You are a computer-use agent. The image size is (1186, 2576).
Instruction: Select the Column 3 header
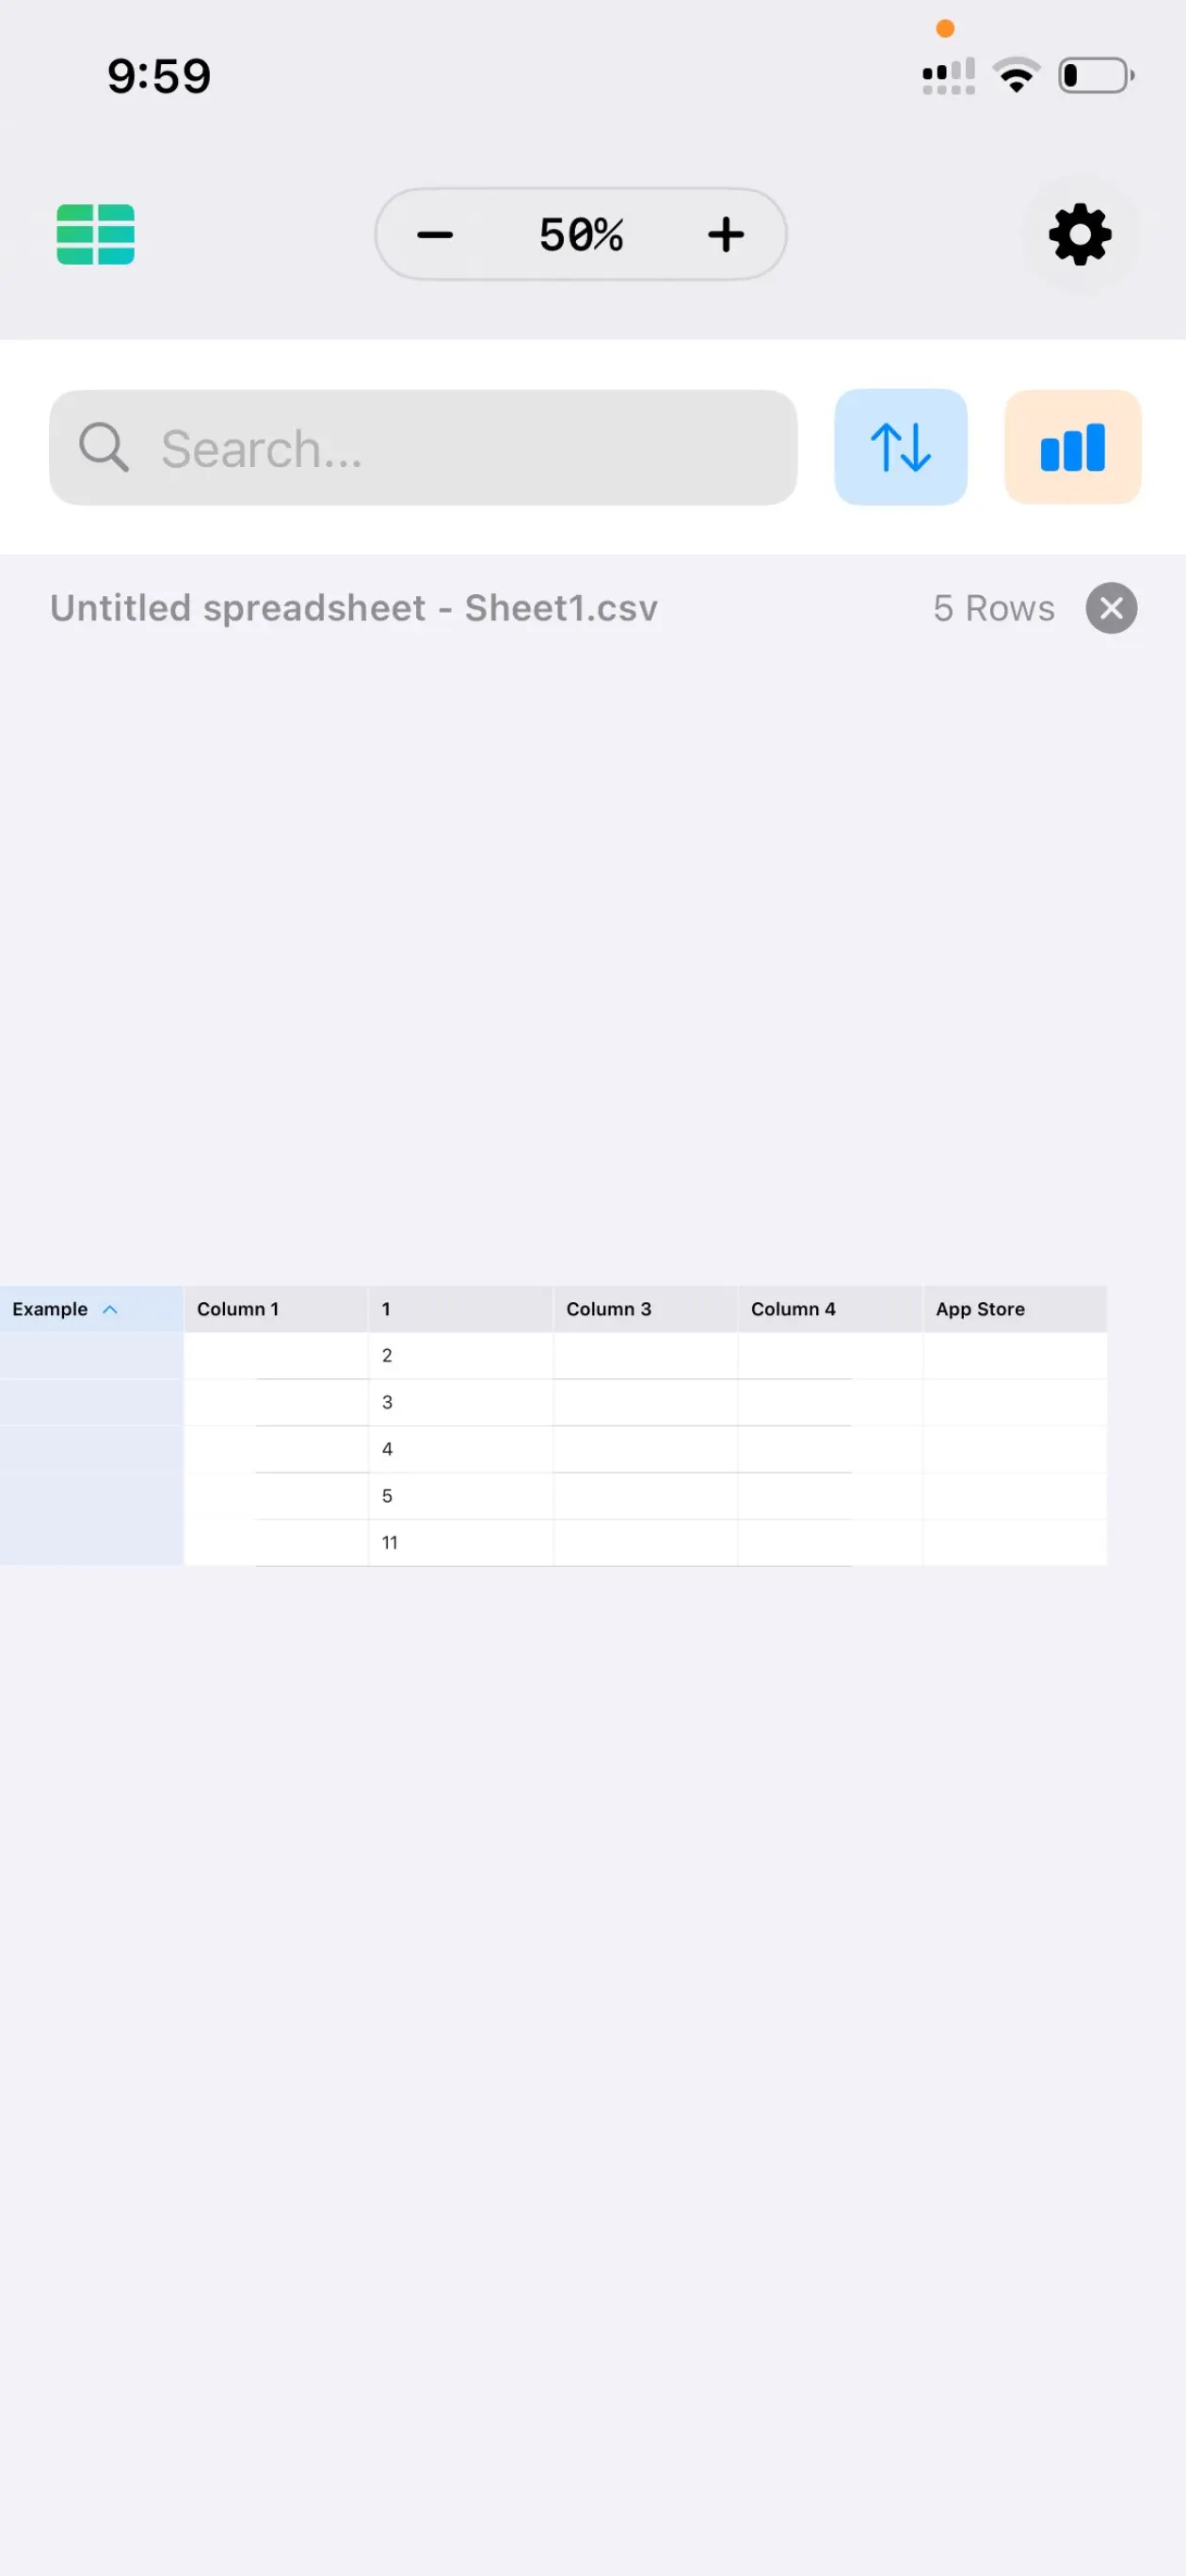point(608,1308)
